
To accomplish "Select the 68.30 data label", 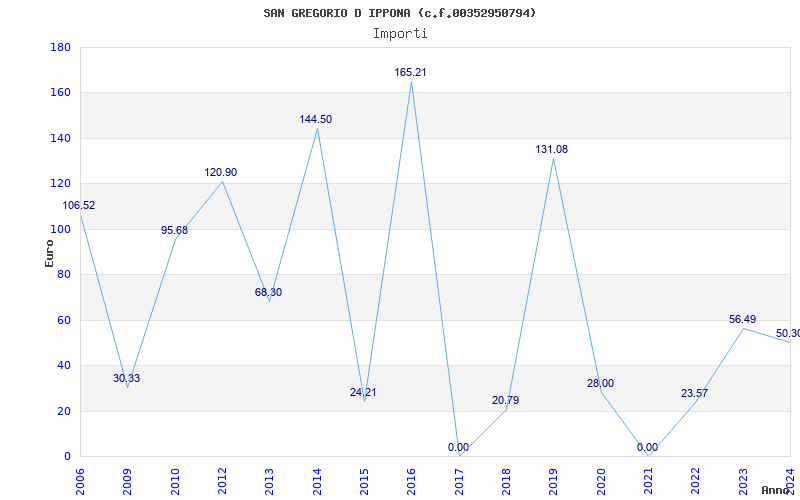I will click(268, 293).
